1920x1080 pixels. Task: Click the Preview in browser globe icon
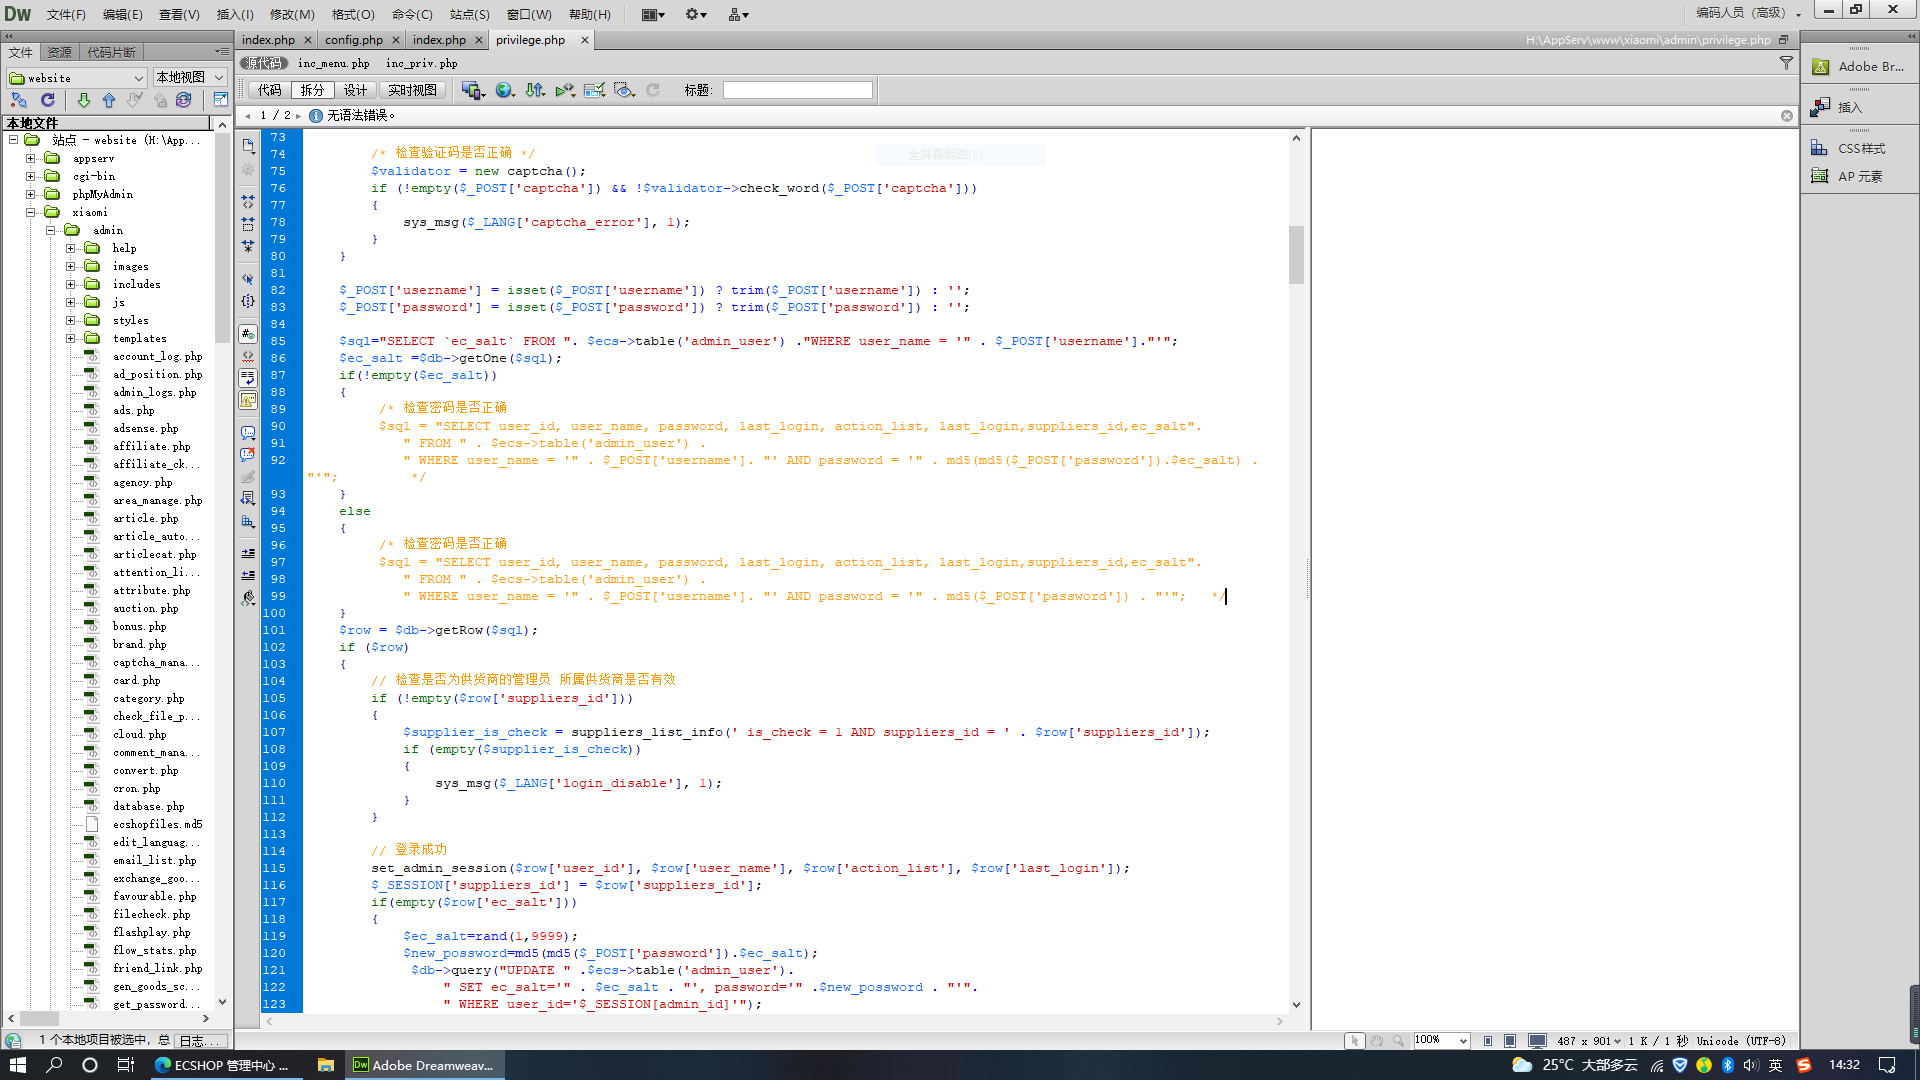(x=503, y=90)
